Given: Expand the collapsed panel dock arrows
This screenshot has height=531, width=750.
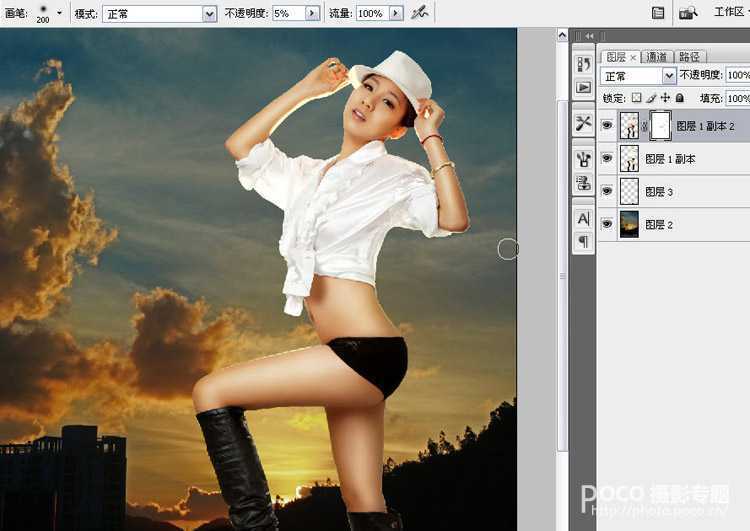Looking at the screenshot, I should coord(589,36).
